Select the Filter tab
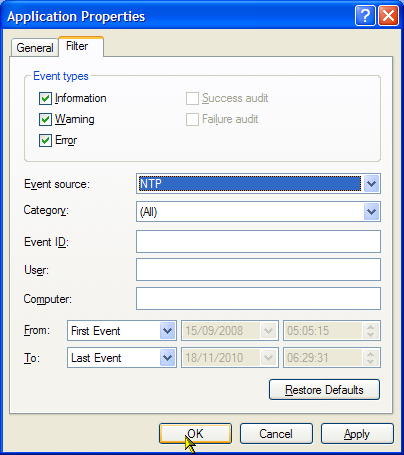Screen dimensions: 404x455 [77, 46]
